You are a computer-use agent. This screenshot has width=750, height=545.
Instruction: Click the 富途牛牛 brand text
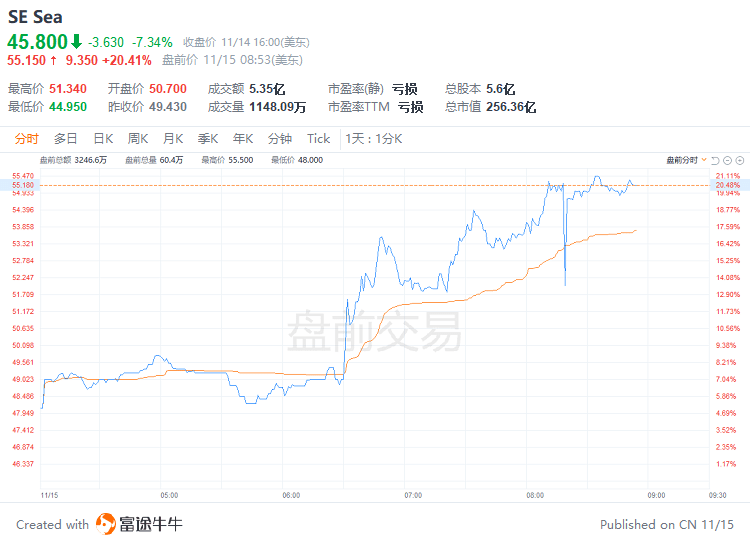pyautogui.click(x=151, y=524)
